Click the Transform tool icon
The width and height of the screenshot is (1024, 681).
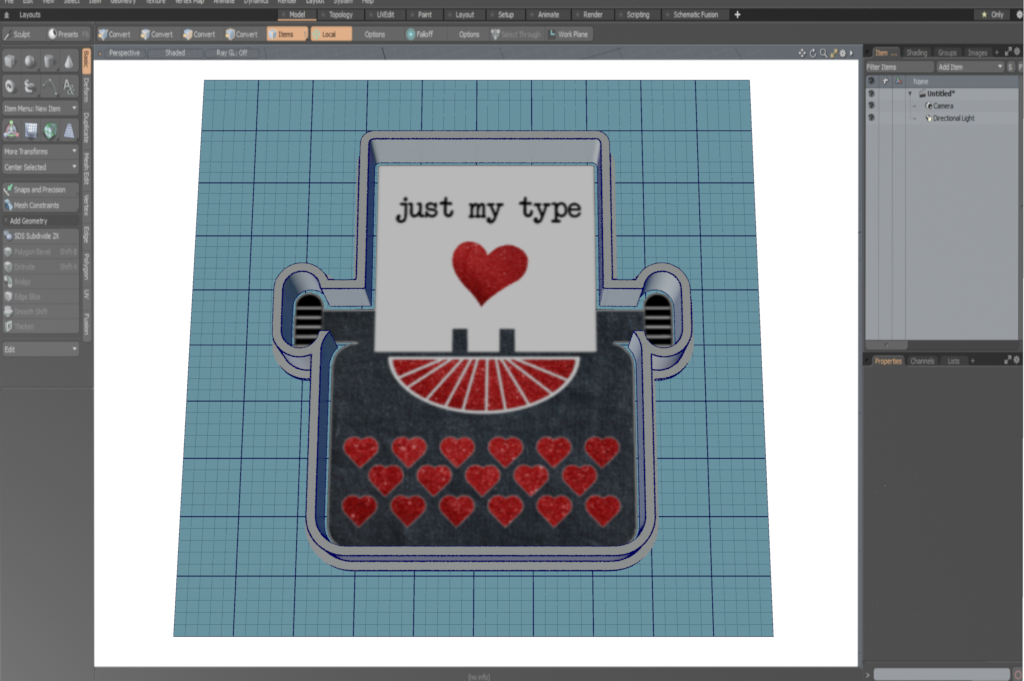(11, 130)
